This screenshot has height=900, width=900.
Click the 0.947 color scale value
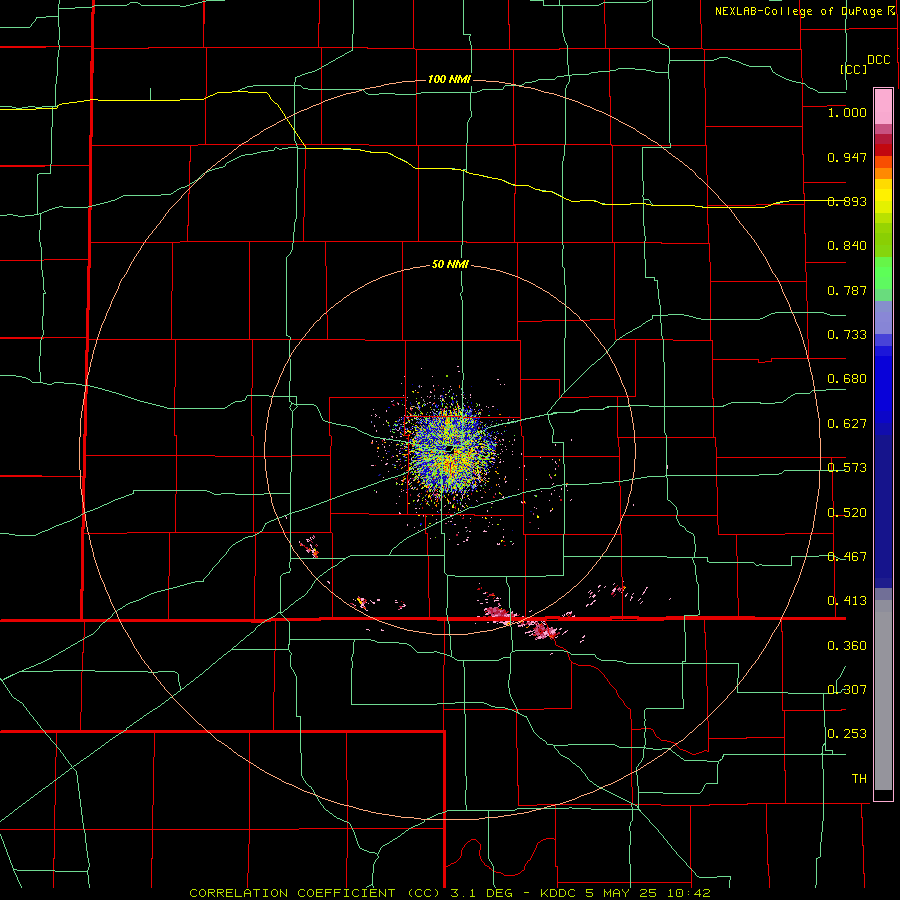847,157
